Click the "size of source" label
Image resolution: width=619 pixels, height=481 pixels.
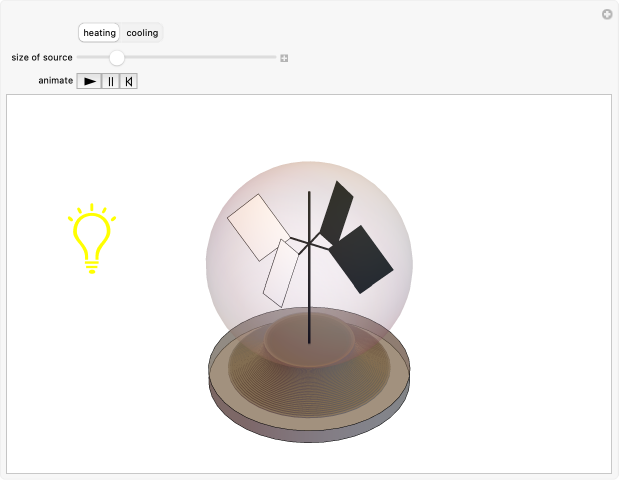point(42,58)
